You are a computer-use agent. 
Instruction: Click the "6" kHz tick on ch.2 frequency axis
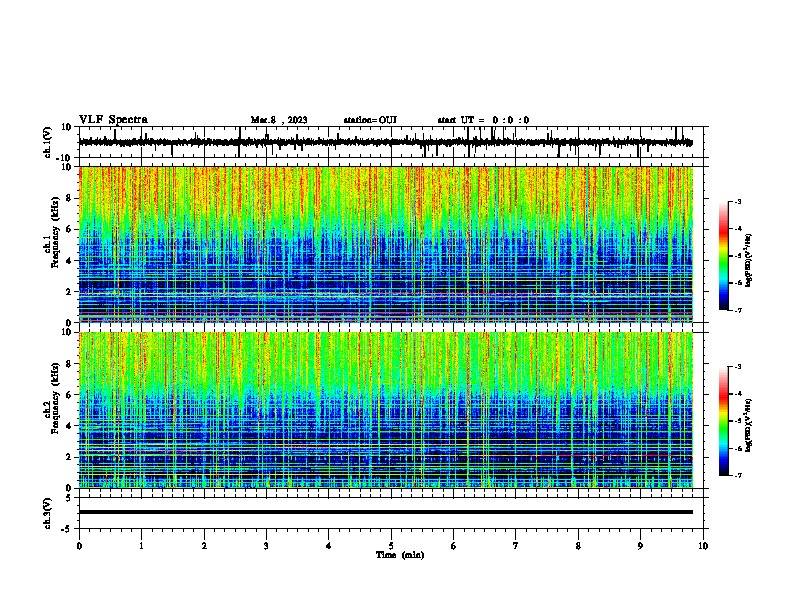69,394
